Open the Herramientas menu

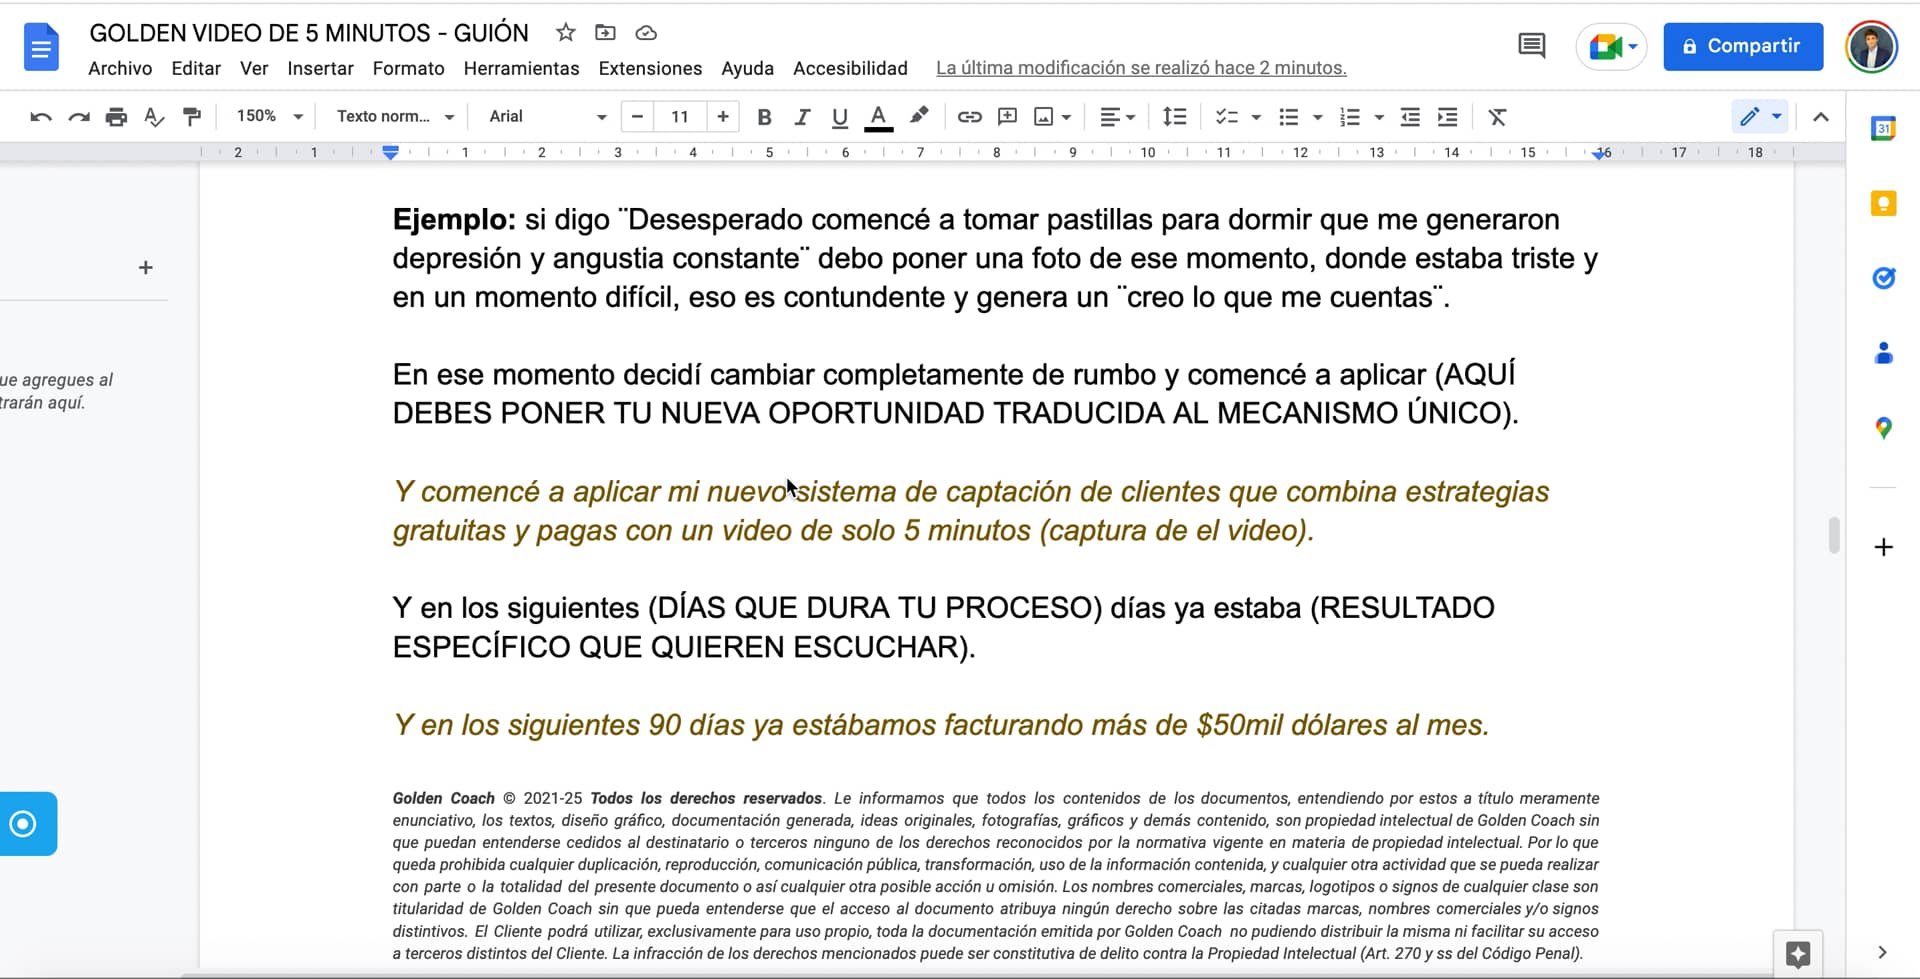521,68
